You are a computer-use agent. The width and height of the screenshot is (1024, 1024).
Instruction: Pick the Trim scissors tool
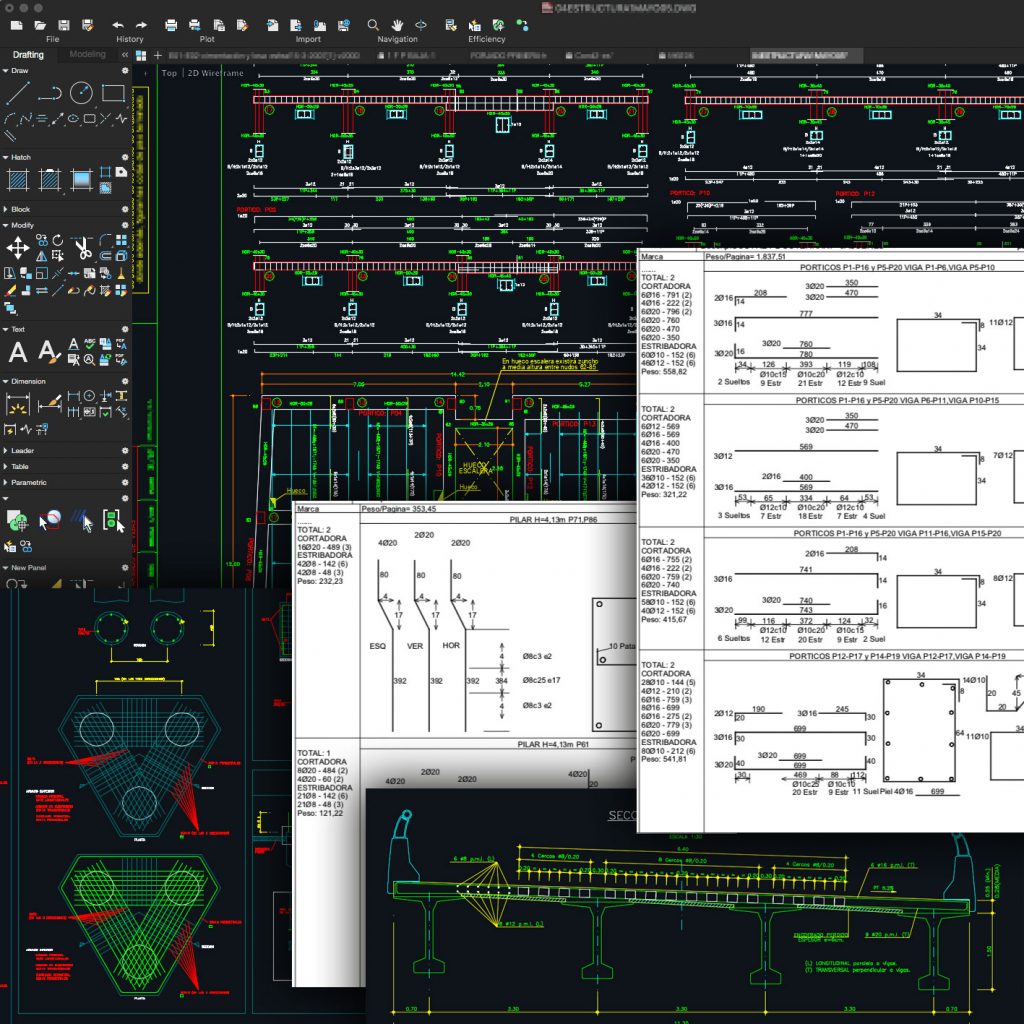tap(83, 247)
